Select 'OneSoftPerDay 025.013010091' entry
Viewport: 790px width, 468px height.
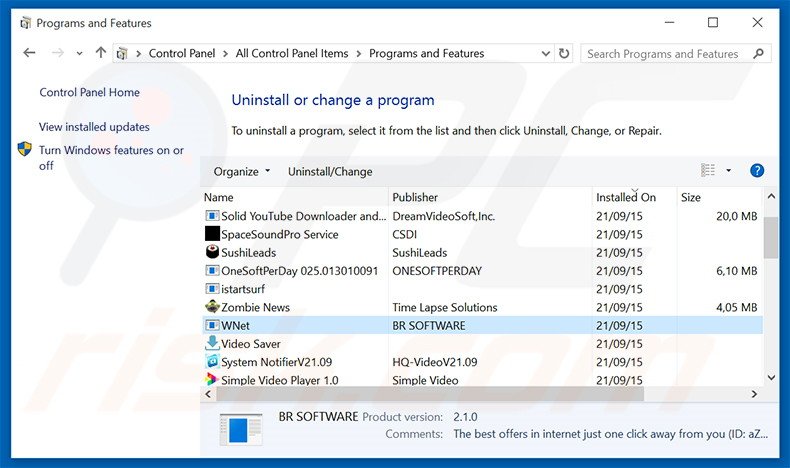click(299, 271)
